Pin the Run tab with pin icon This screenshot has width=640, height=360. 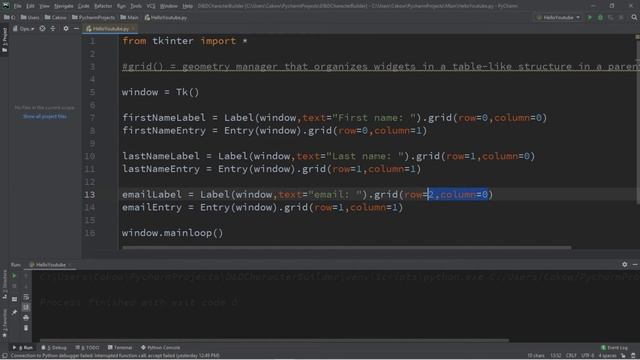(14, 312)
